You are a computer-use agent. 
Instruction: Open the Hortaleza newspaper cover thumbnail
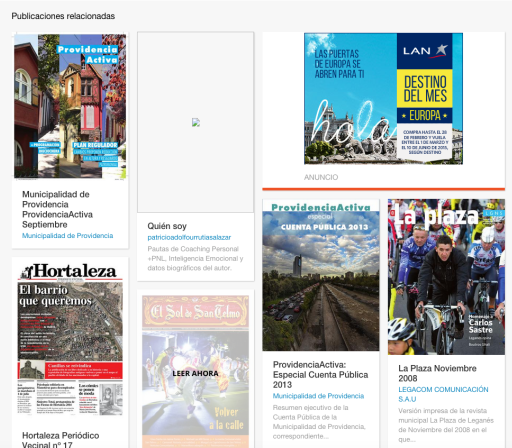tap(70, 339)
